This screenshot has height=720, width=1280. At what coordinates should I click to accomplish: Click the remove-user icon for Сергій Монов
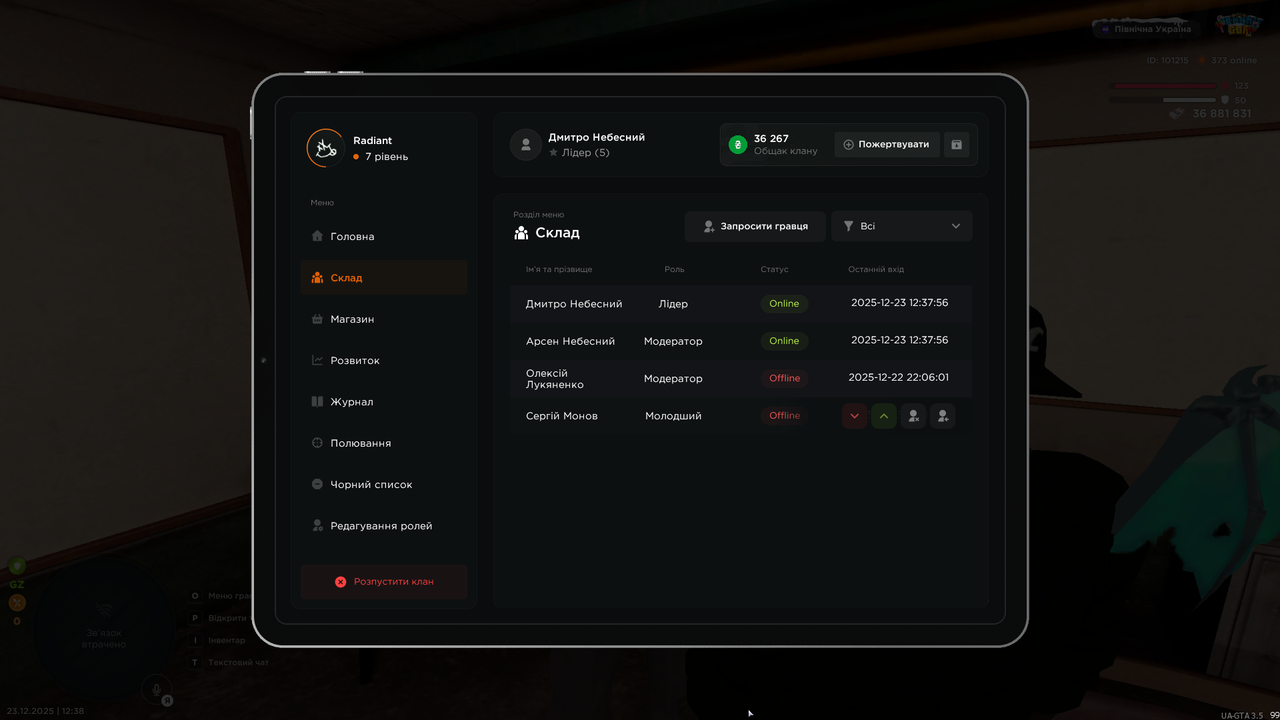click(x=913, y=416)
